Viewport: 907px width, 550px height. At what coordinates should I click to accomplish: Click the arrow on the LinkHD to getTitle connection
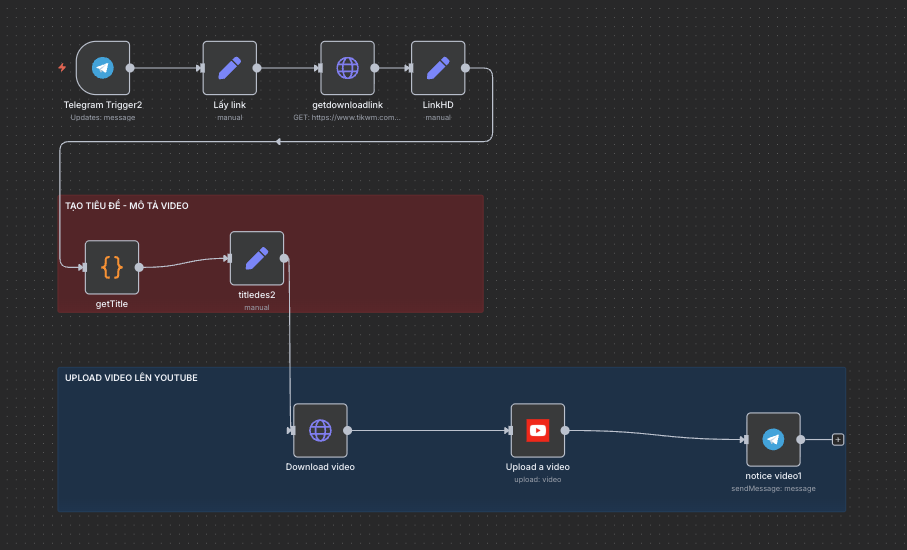click(x=278, y=142)
